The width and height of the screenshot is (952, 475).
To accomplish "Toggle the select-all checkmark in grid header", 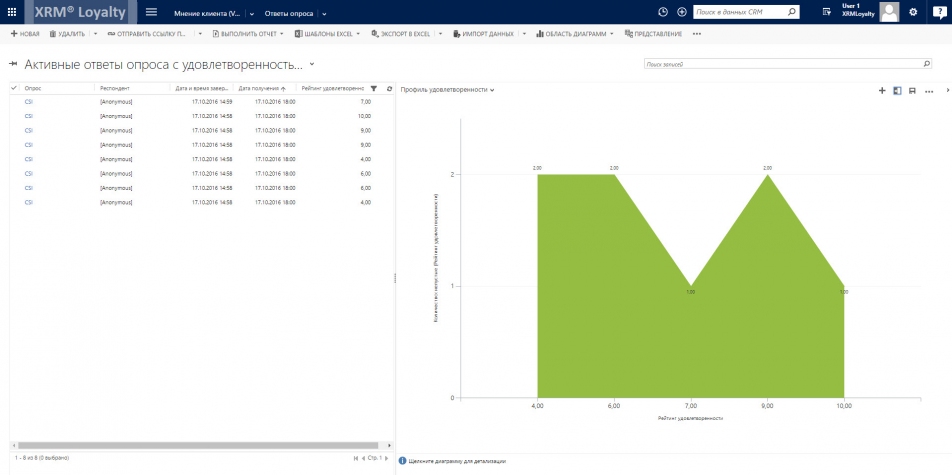I will pyautogui.click(x=14, y=88).
